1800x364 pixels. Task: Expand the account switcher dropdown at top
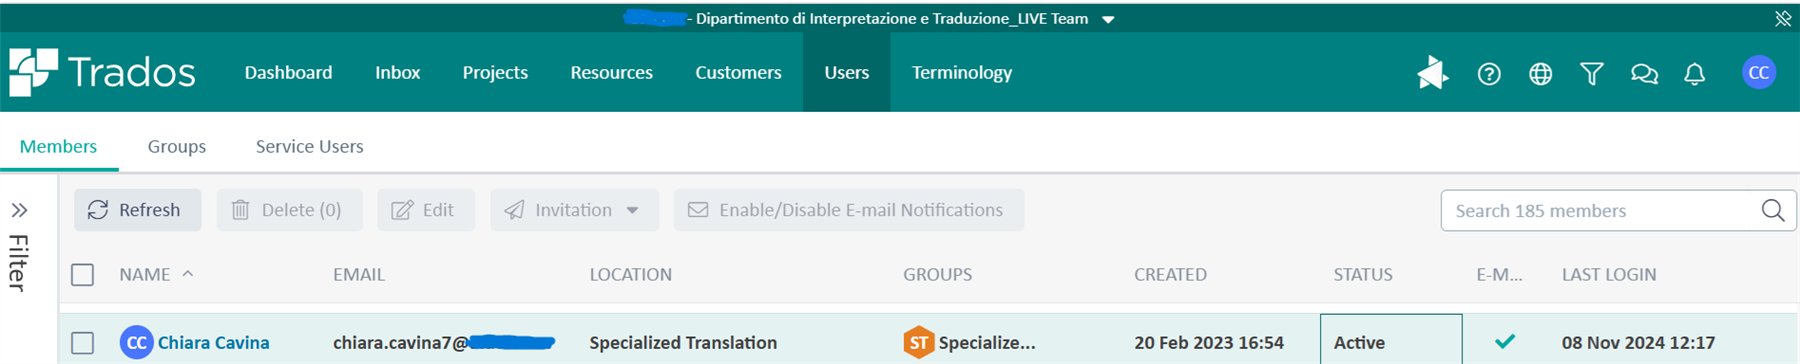pos(1108,19)
